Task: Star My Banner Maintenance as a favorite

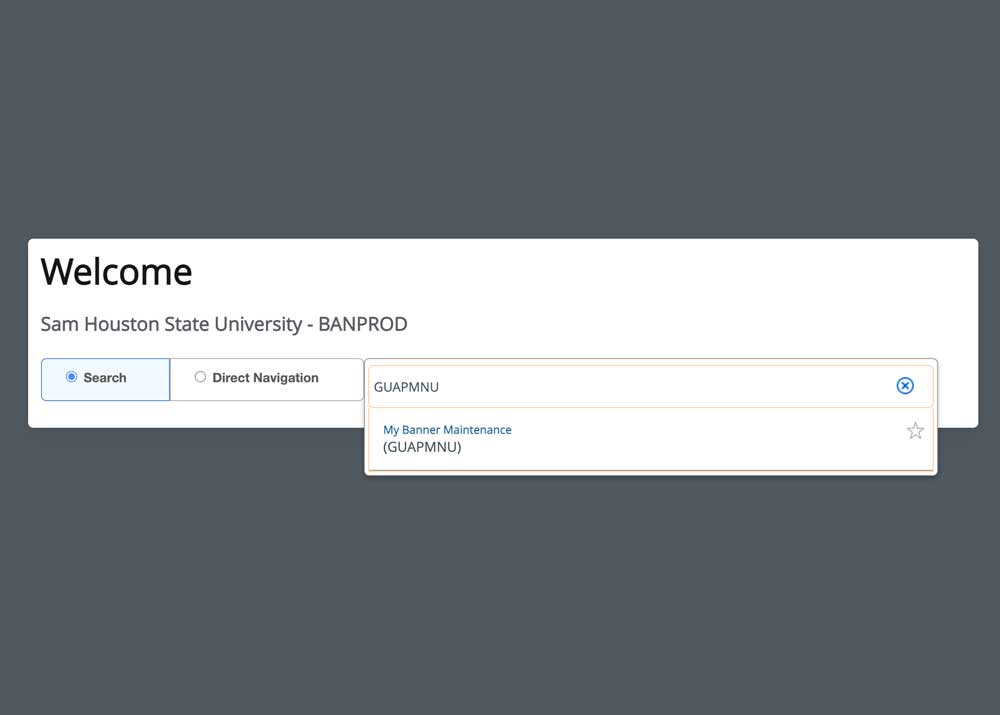Action: [915, 431]
